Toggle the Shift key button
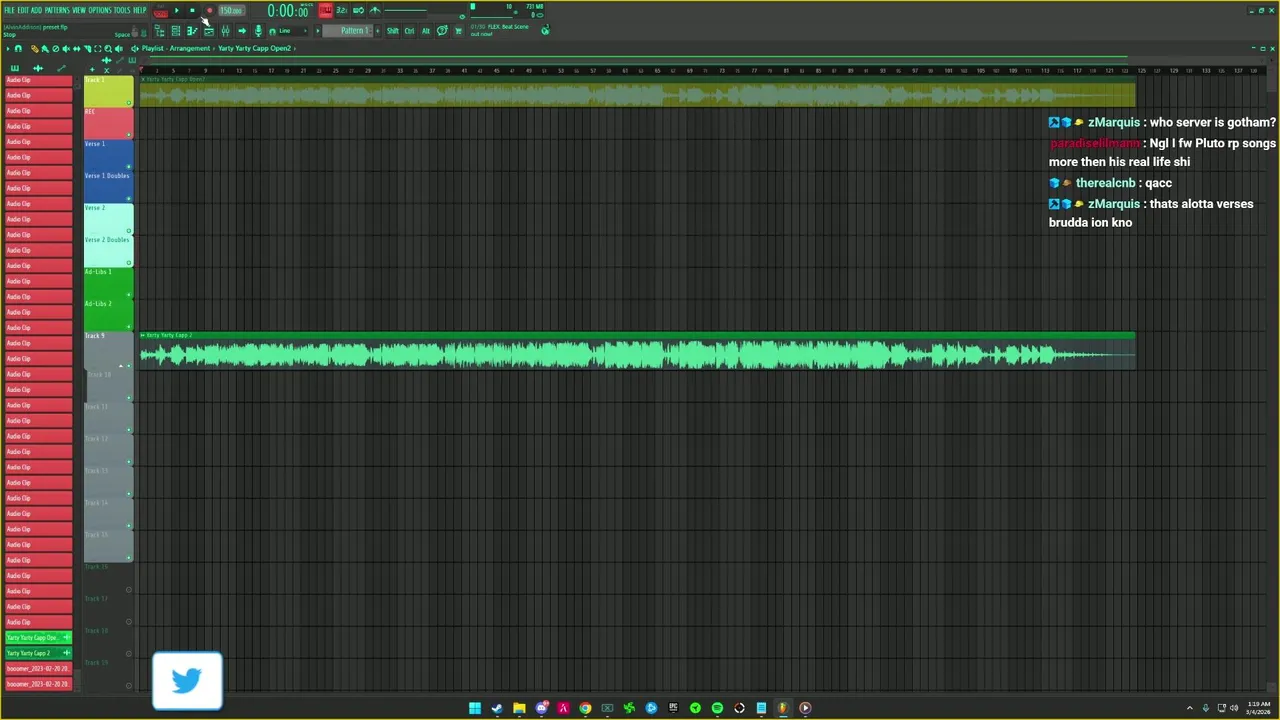The image size is (1280, 720). [393, 31]
